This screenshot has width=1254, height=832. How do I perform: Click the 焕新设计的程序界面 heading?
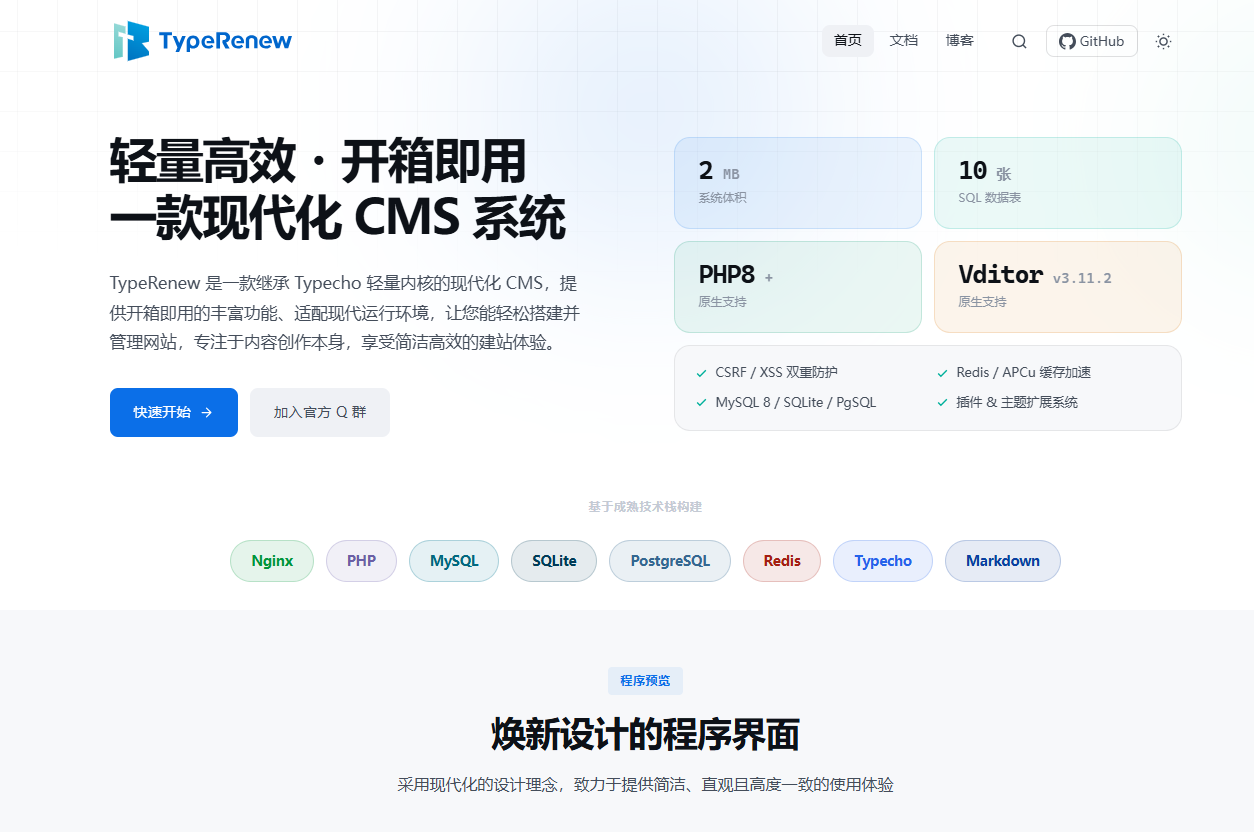(645, 735)
